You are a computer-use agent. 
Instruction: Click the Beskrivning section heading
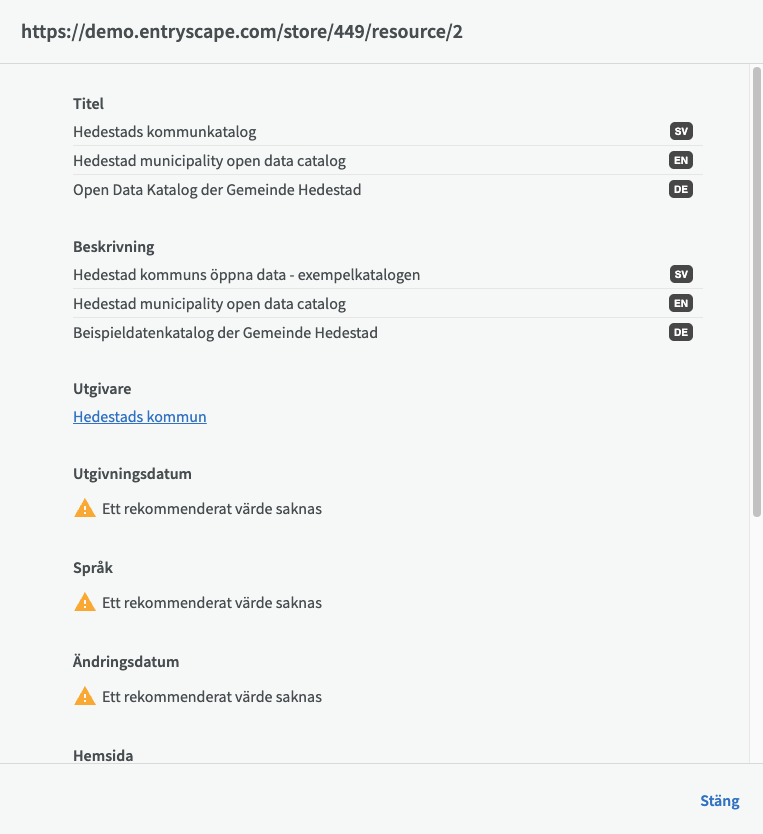tap(114, 246)
